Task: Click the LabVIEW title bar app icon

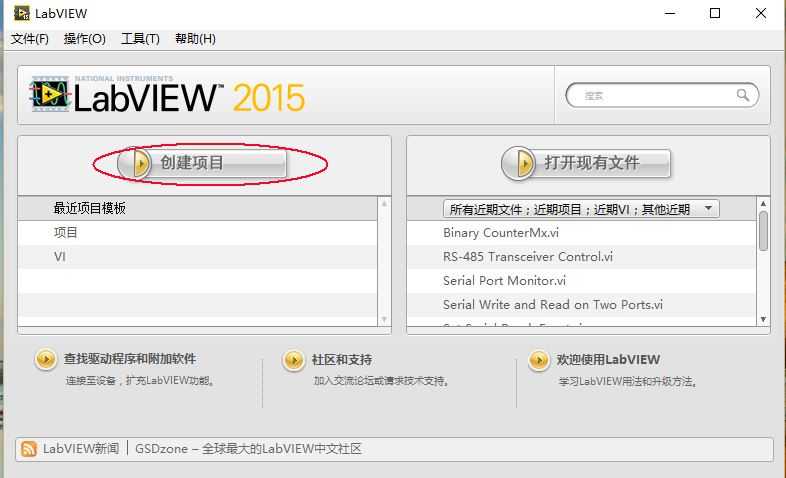Action: tap(22, 13)
